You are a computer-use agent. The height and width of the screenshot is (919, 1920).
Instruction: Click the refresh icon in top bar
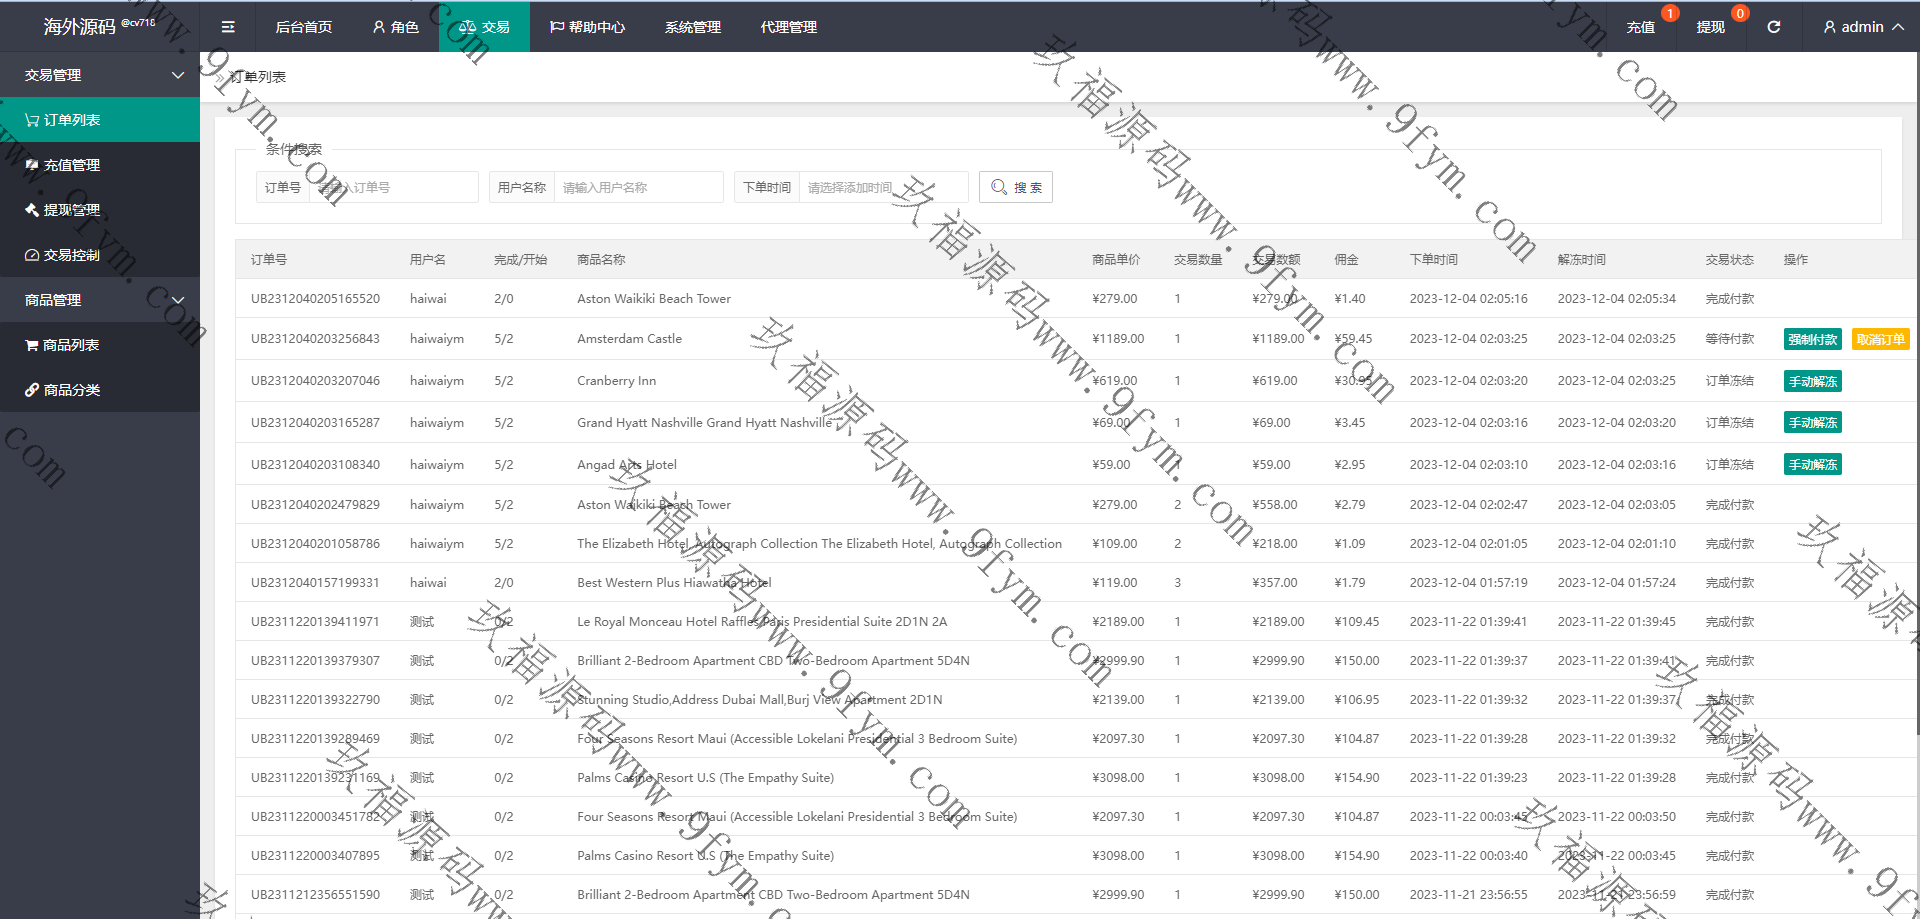point(1773,27)
